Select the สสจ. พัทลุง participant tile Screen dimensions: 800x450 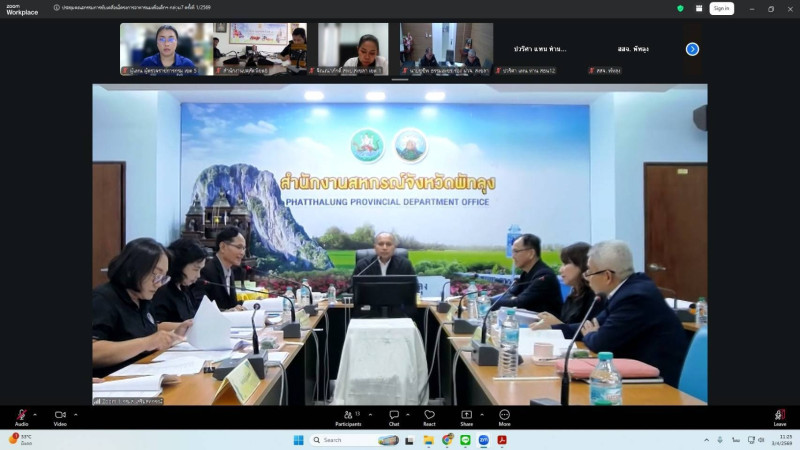coord(632,49)
